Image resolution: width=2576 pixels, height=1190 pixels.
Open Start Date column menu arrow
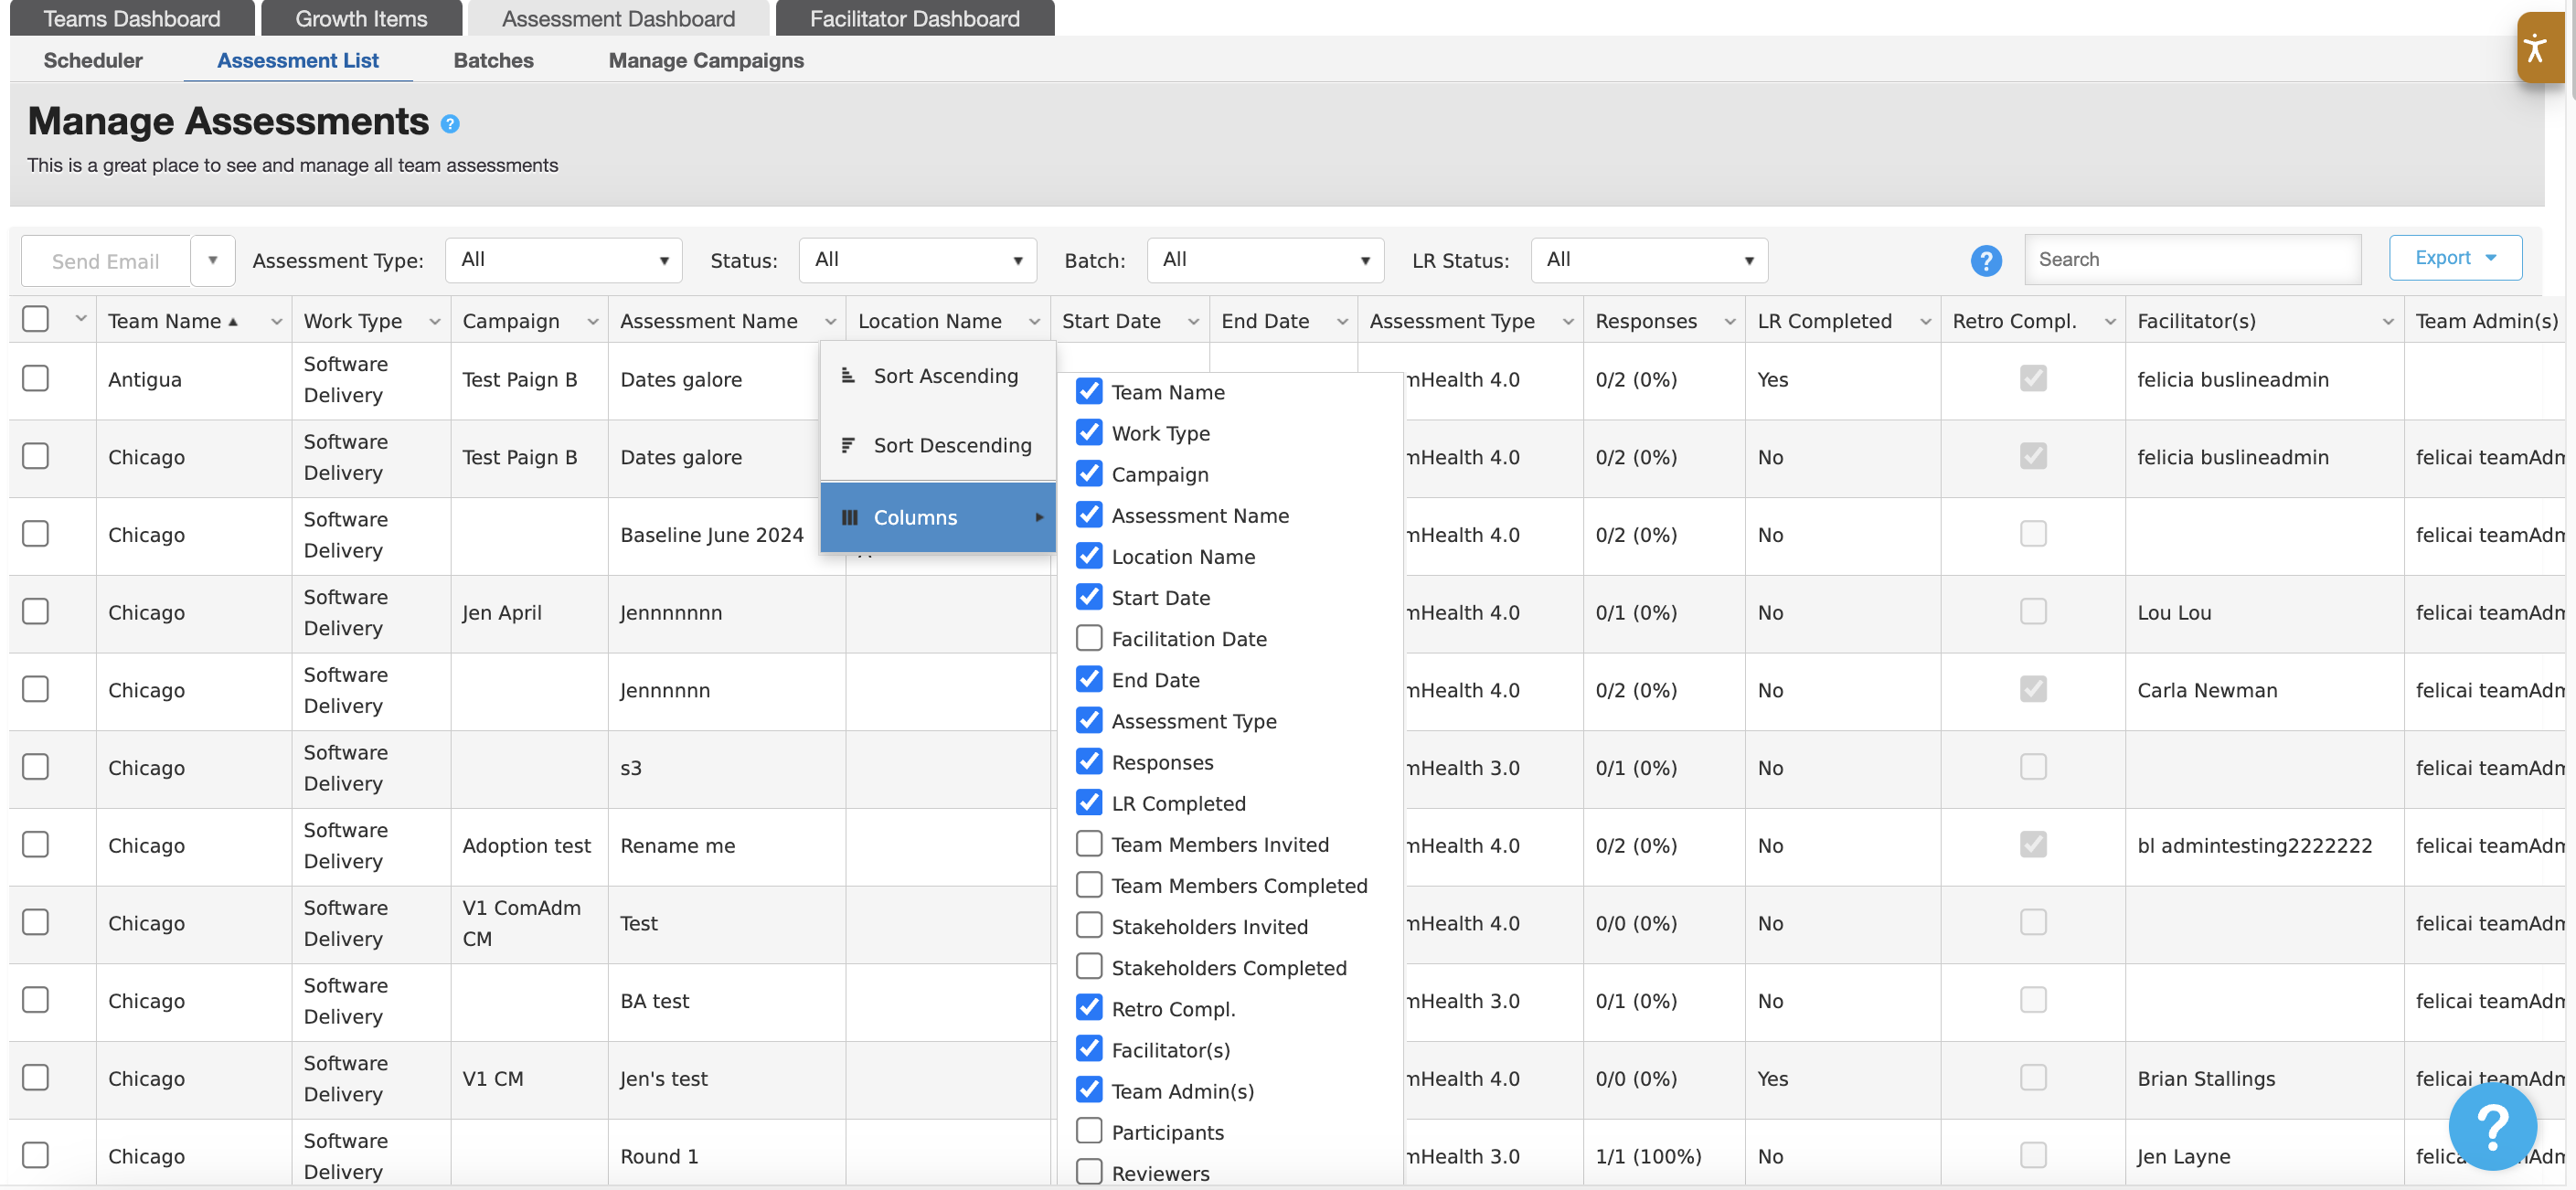point(1193,322)
